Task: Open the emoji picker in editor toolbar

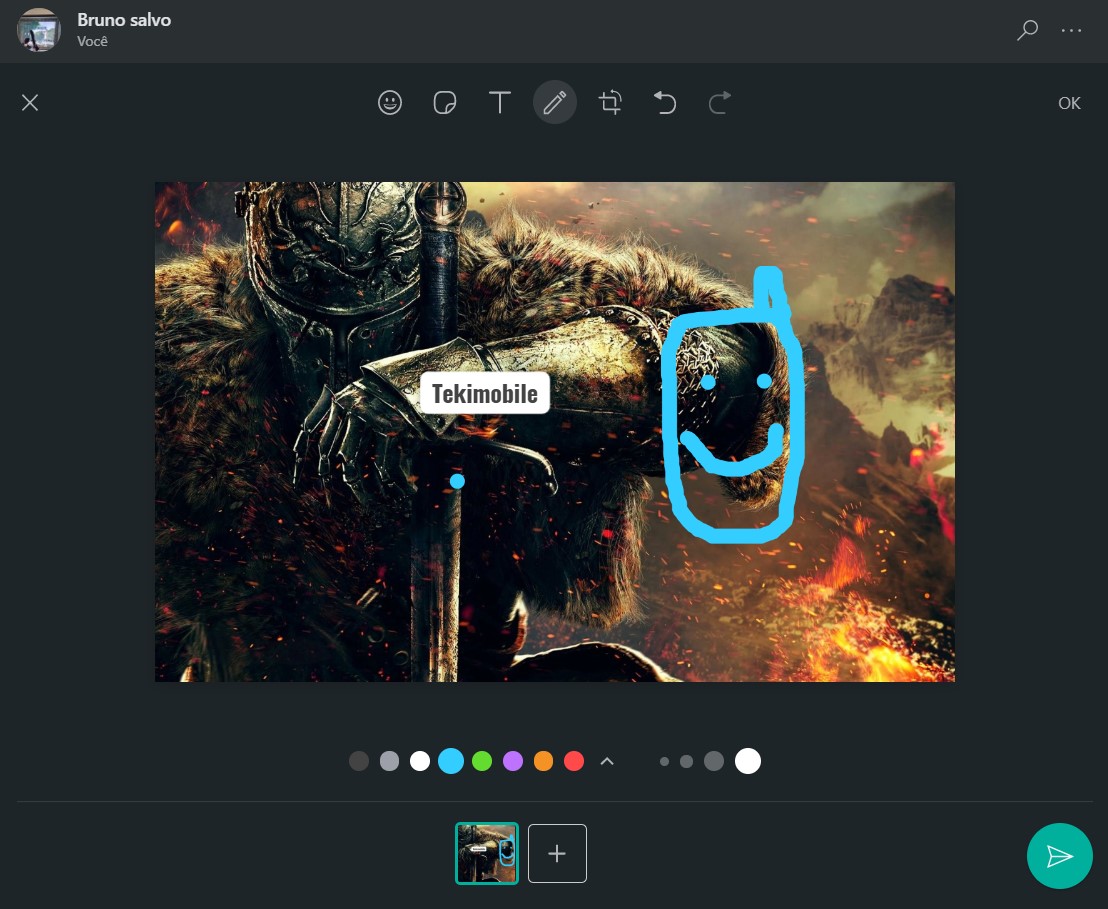Action: click(389, 102)
